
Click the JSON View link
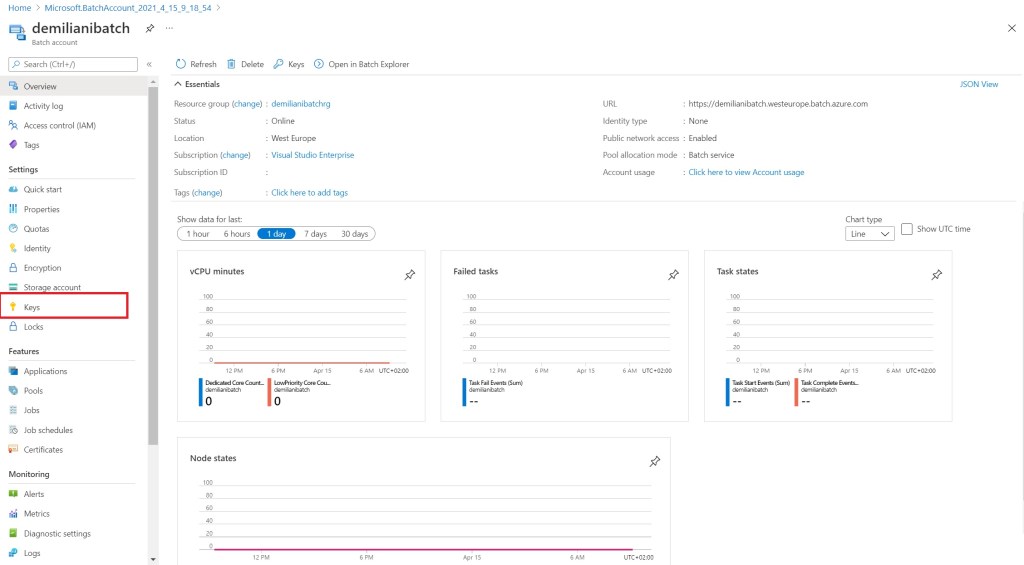pyautogui.click(x=978, y=84)
